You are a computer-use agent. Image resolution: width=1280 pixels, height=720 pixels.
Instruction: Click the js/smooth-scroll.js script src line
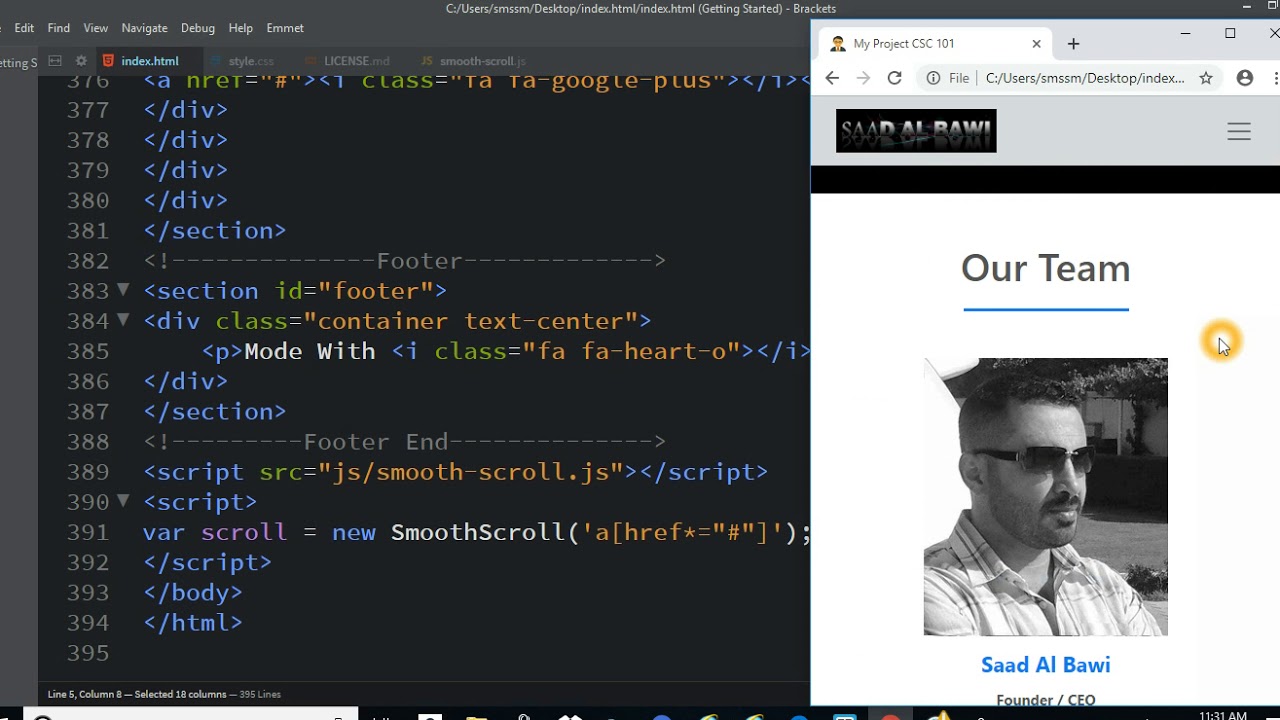pos(455,471)
